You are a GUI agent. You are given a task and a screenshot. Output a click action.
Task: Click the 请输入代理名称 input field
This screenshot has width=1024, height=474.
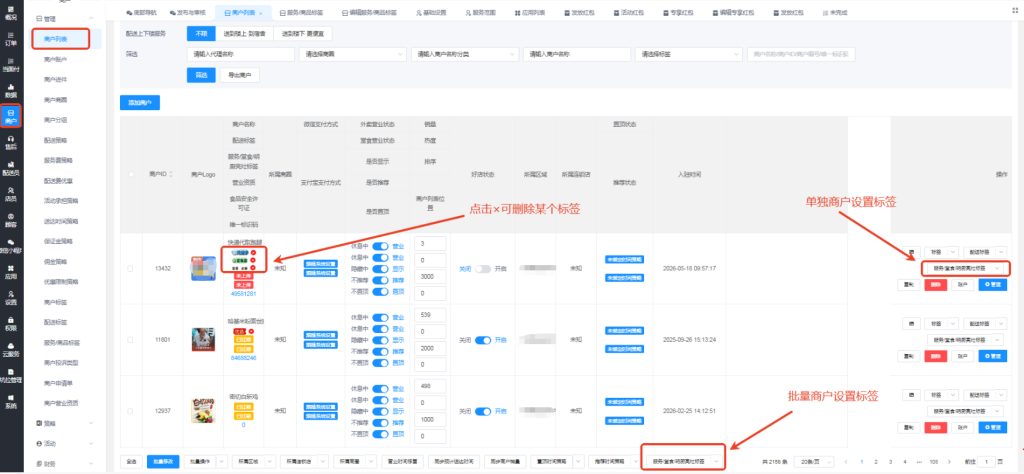tap(240, 55)
